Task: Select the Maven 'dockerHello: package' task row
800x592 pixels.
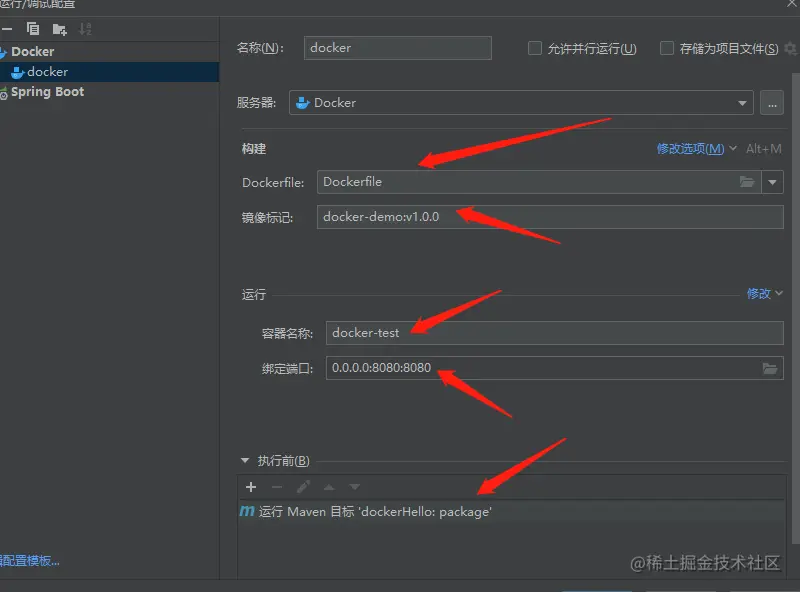Action: coord(511,512)
